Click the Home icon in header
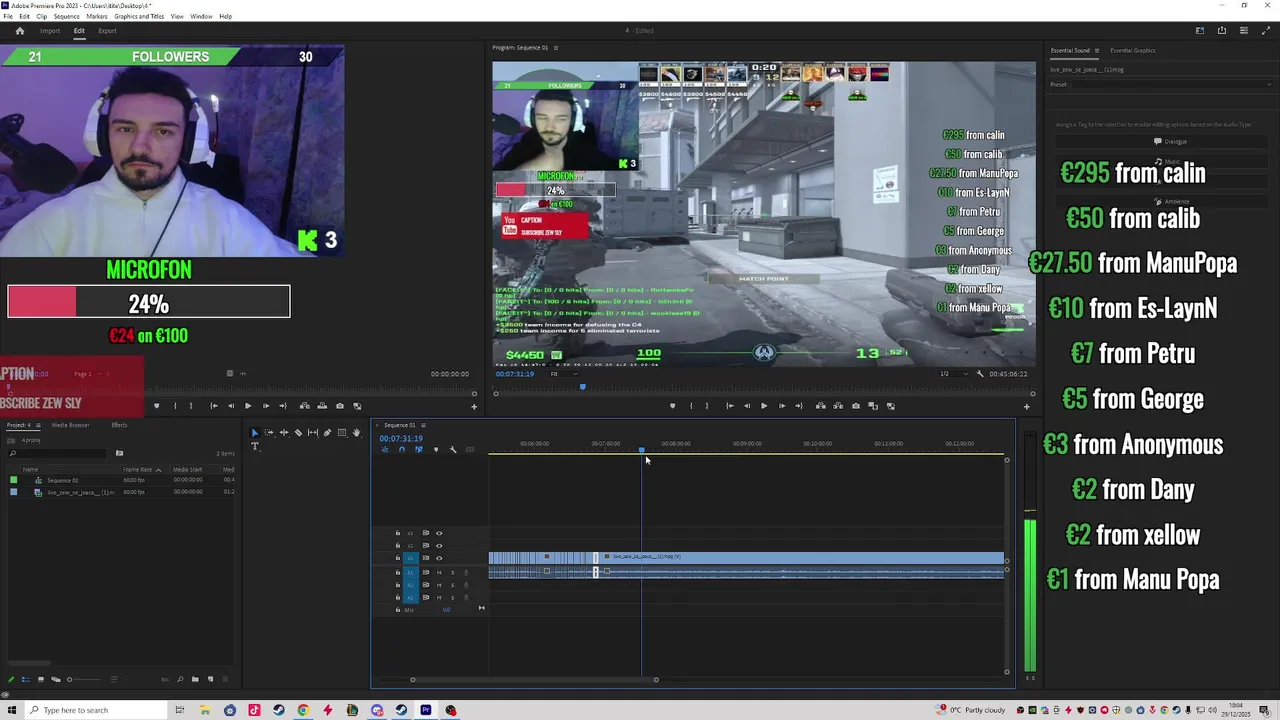 [19, 31]
